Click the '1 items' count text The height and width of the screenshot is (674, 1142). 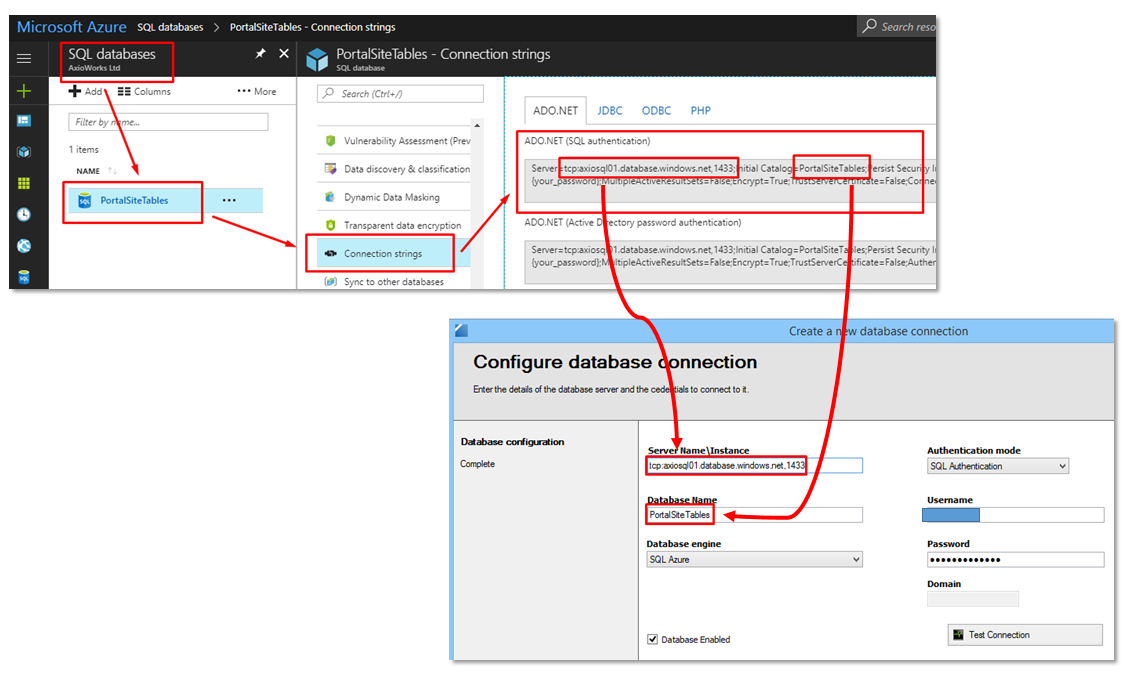coord(84,149)
